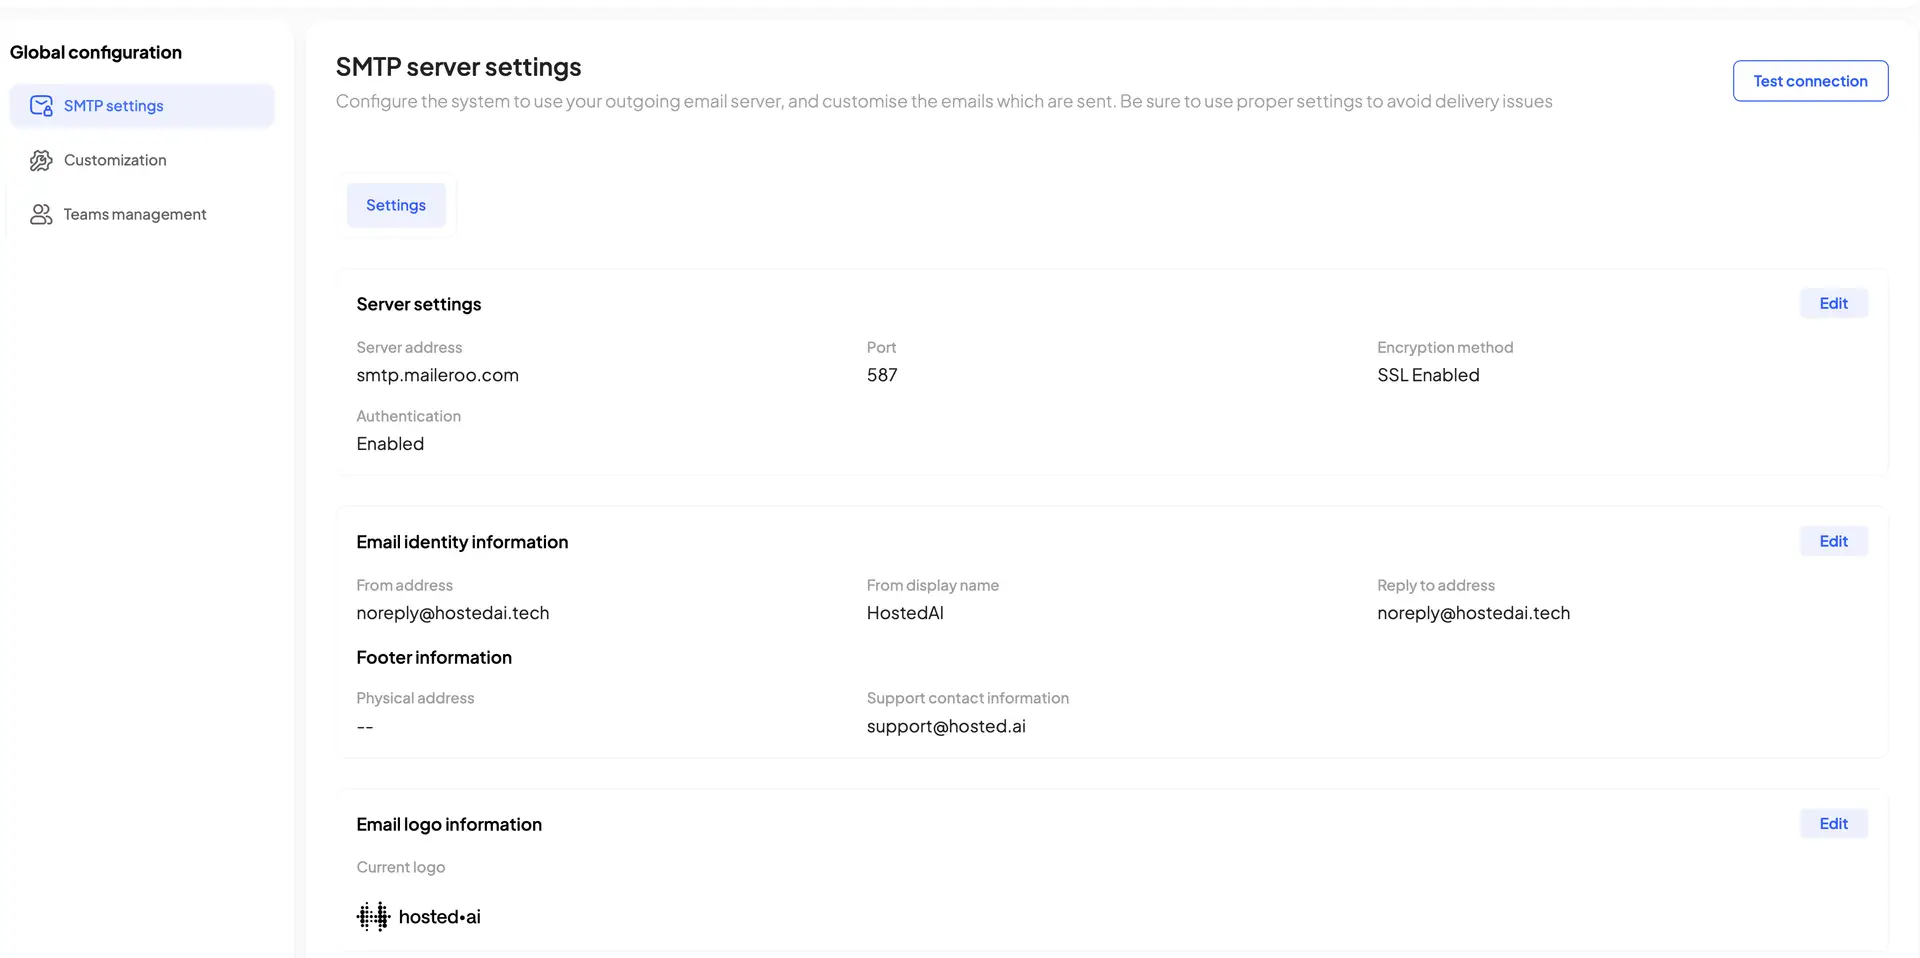This screenshot has height=958, width=1920.
Task: Click the noreply@hostedai.tech from address
Action: point(452,612)
